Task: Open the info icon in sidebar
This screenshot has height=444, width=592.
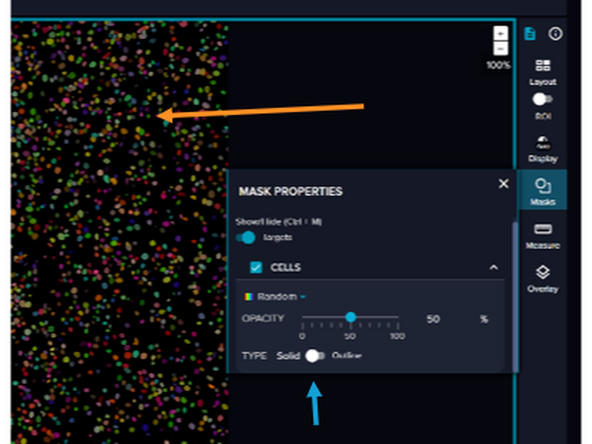Action: (555, 34)
